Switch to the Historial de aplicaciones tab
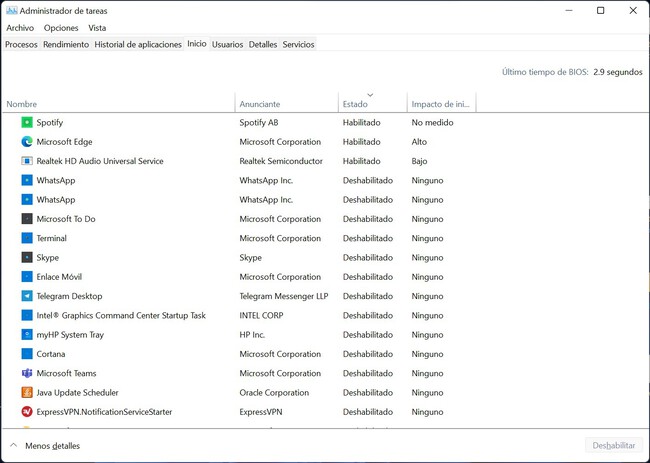This screenshot has width=650, height=463. click(138, 44)
